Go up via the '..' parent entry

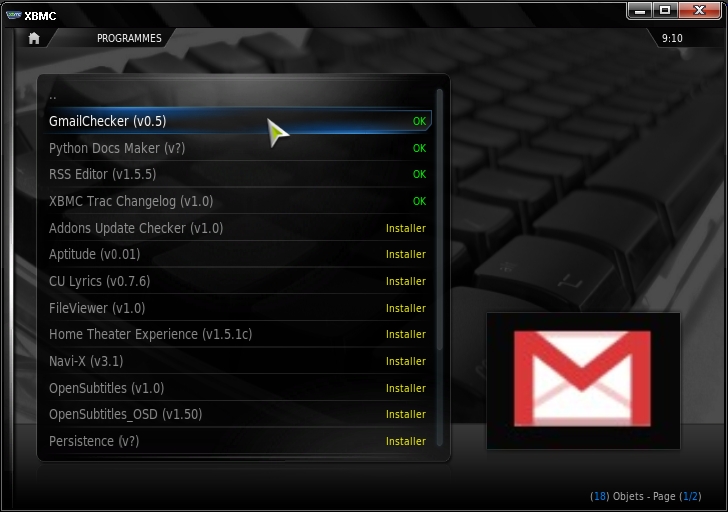click(238, 97)
